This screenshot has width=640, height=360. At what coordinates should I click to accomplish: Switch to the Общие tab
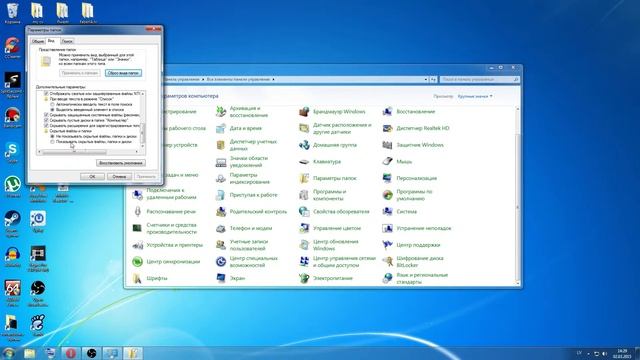pos(38,41)
